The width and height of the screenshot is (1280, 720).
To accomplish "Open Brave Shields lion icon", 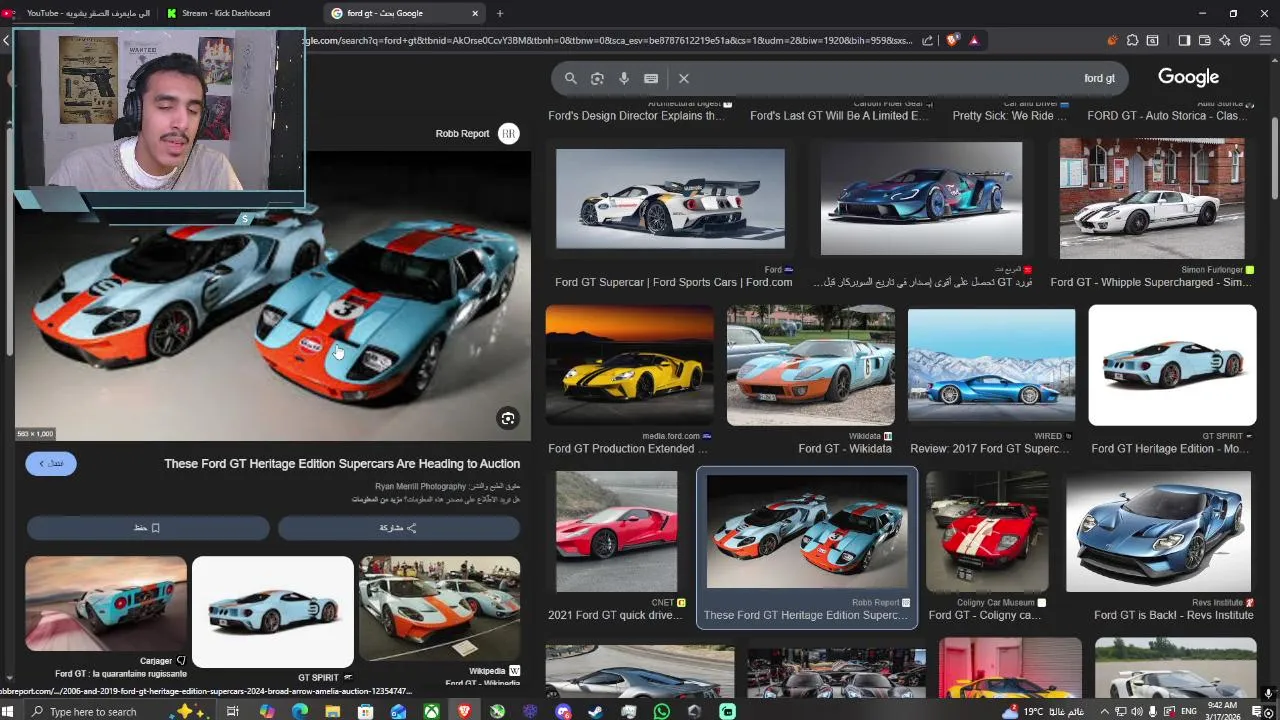I will coord(952,40).
